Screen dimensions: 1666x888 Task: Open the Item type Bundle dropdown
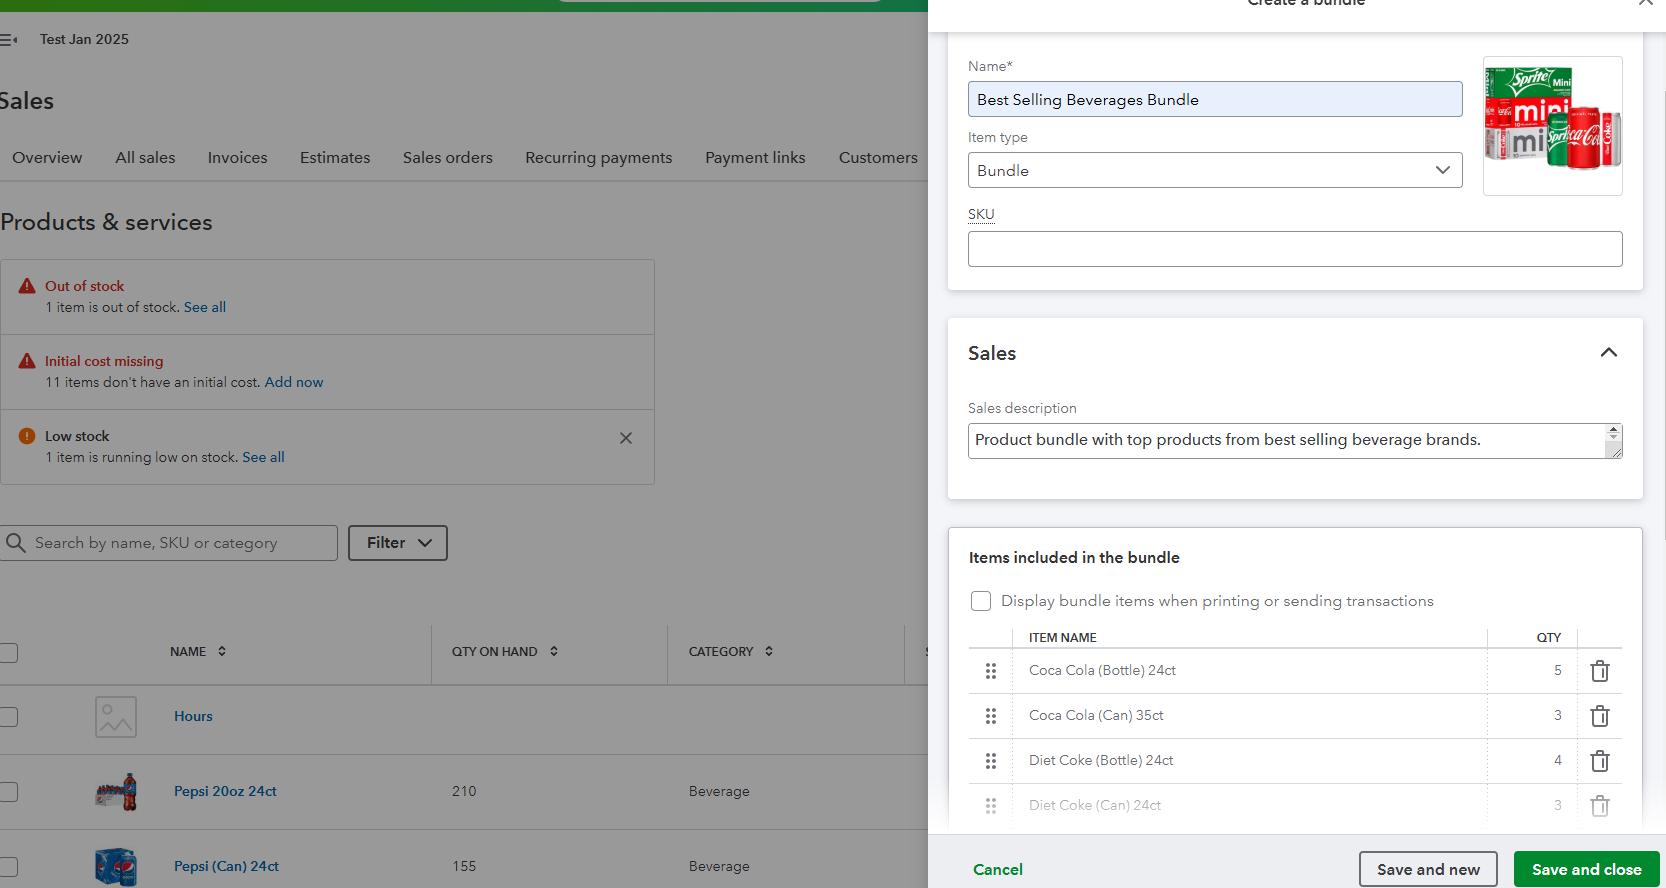coord(1215,170)
